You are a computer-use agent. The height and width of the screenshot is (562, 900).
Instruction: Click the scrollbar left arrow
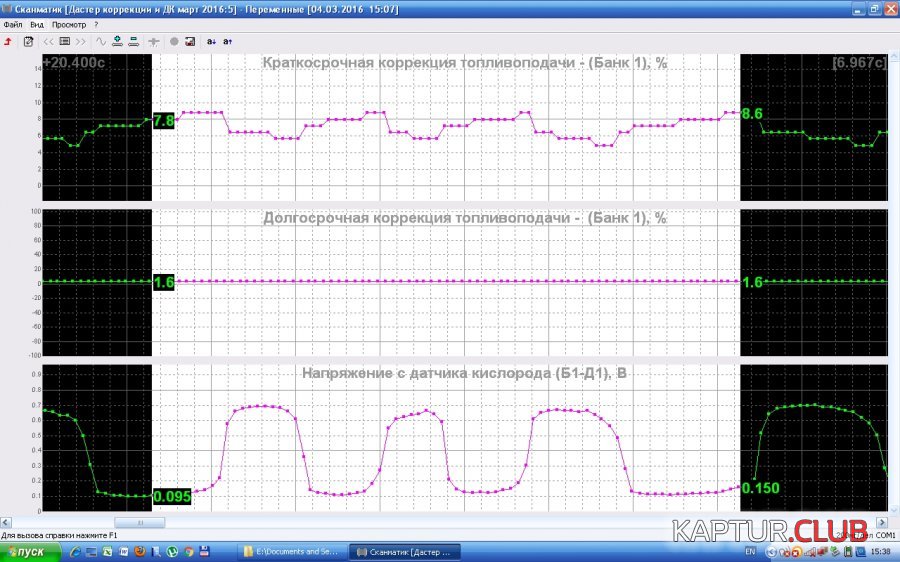point(6,522)
